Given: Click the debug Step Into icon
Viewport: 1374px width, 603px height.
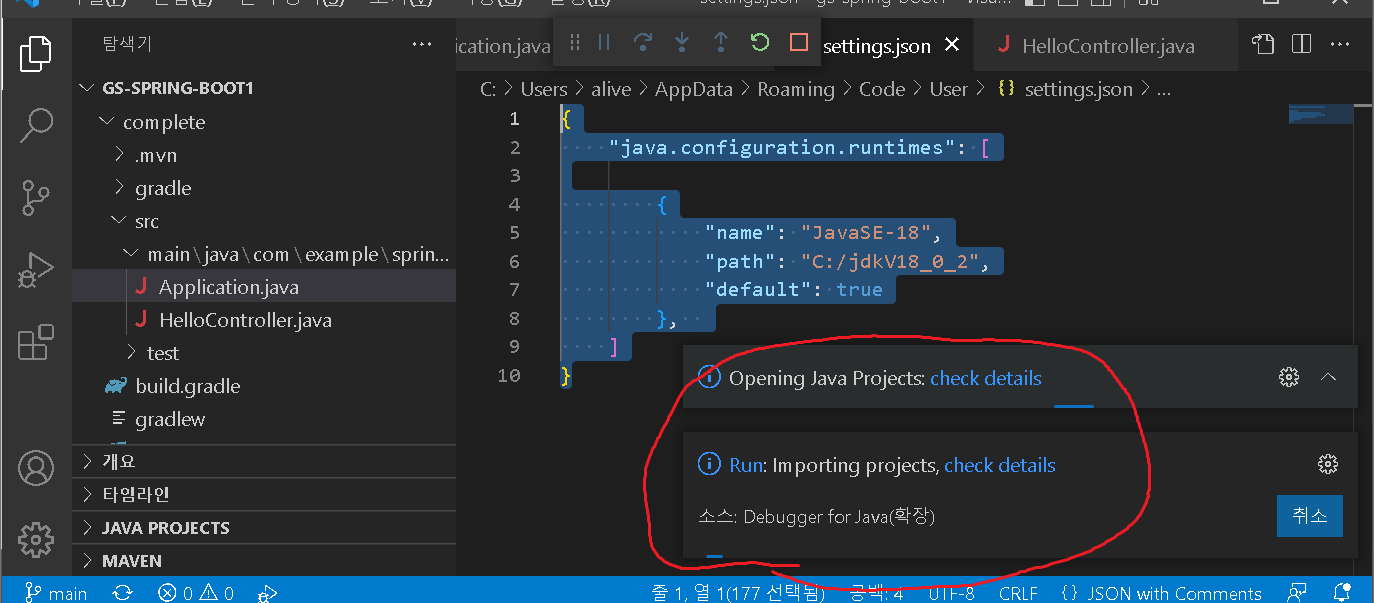Looking at the screenshot, I should point(682,42).
